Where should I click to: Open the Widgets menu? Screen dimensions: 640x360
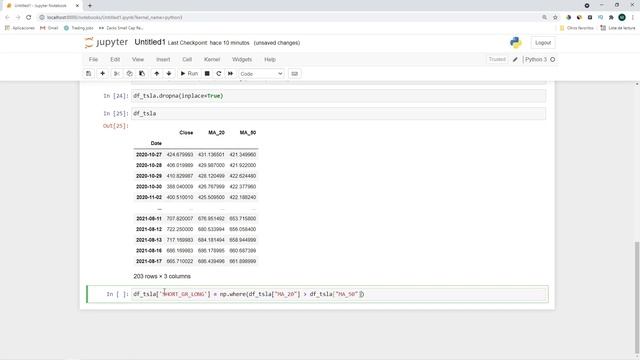242,60
